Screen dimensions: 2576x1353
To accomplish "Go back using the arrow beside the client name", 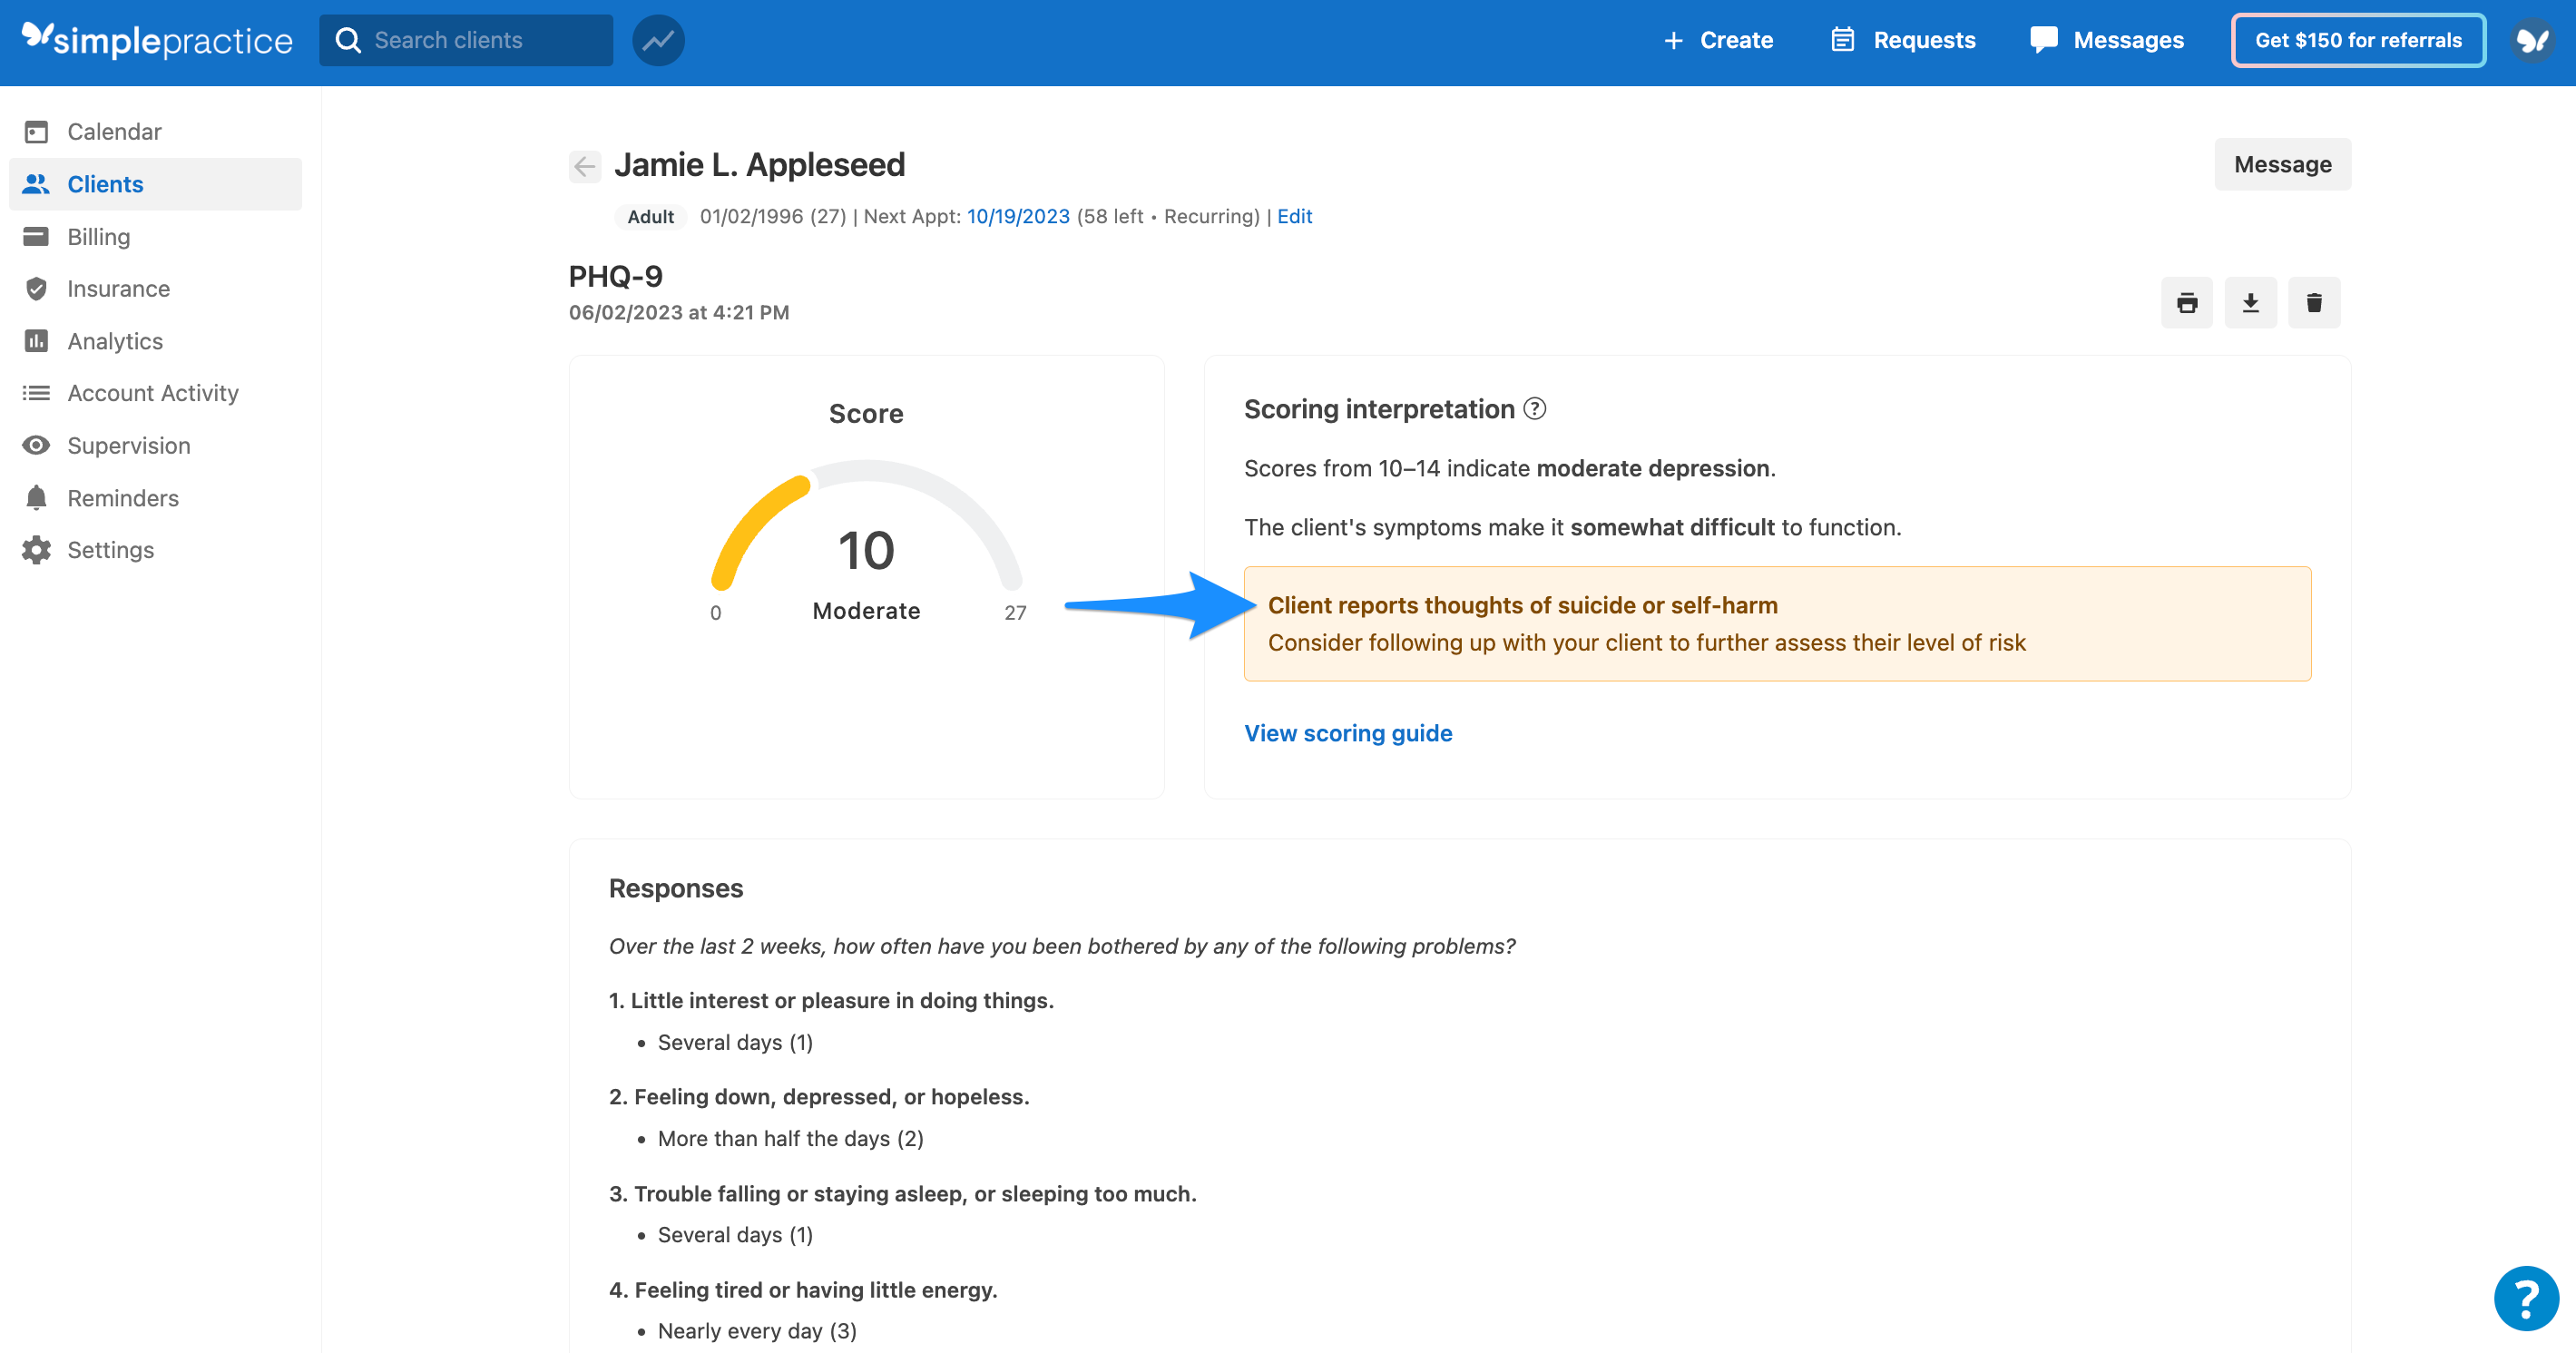I will (584, 166).
